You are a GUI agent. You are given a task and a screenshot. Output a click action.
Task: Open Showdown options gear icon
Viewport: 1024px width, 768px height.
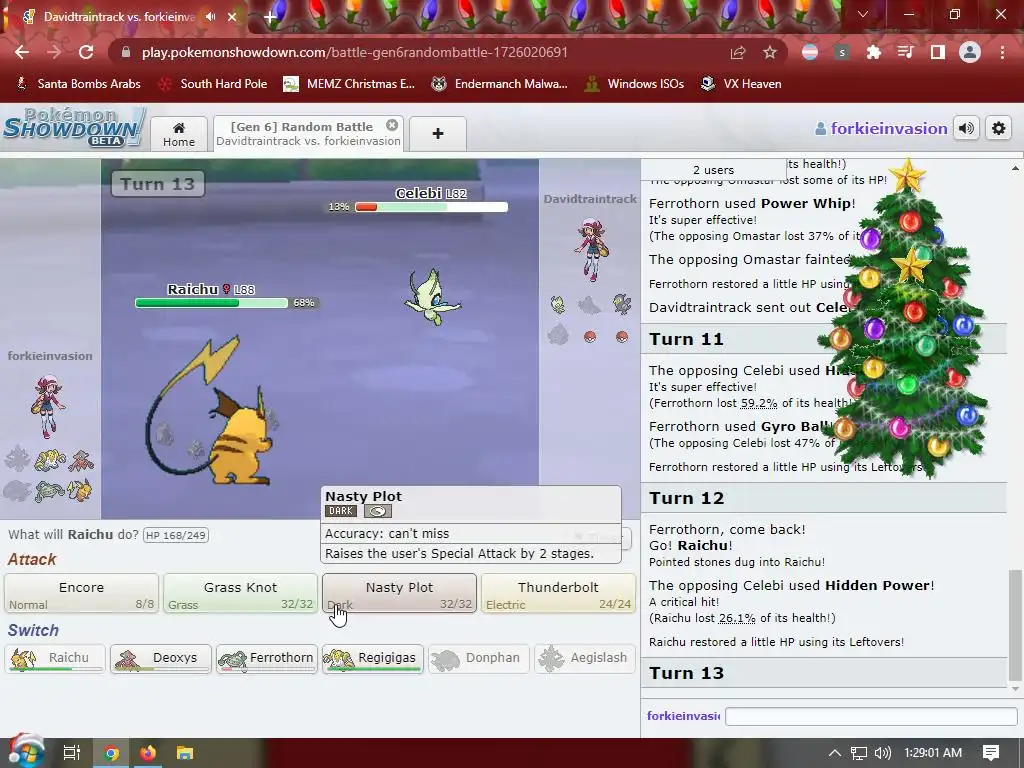(x=999, y=128)
